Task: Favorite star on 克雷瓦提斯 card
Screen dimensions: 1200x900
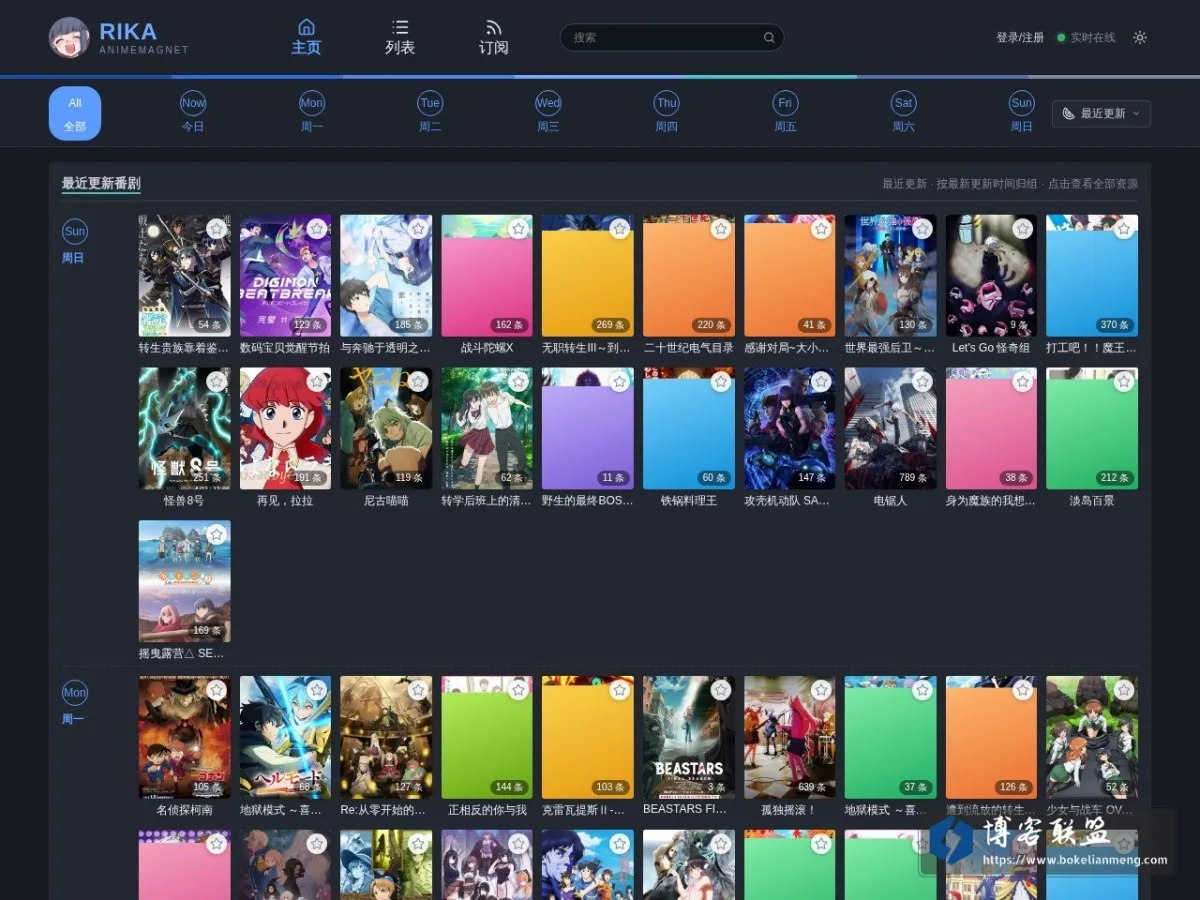Action: point(620,691)
